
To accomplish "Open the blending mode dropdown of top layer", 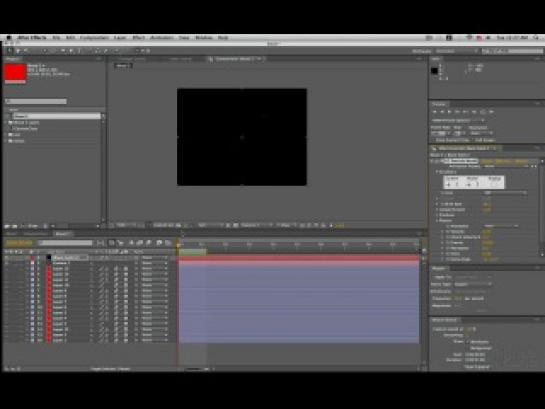I will 154,258.
